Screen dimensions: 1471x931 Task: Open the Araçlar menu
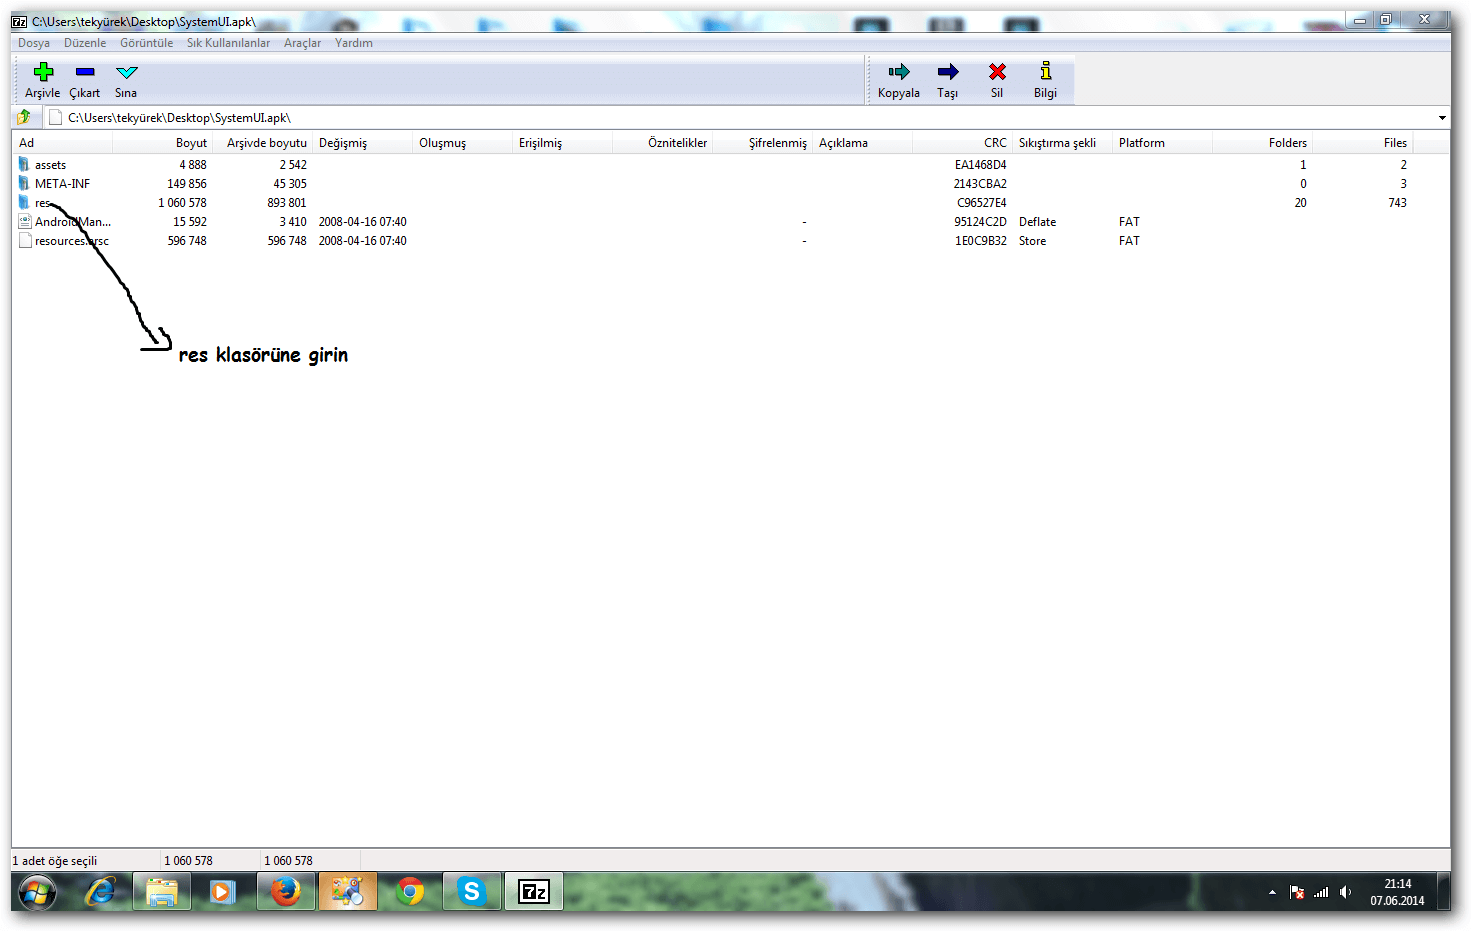[x=302, y=43]
